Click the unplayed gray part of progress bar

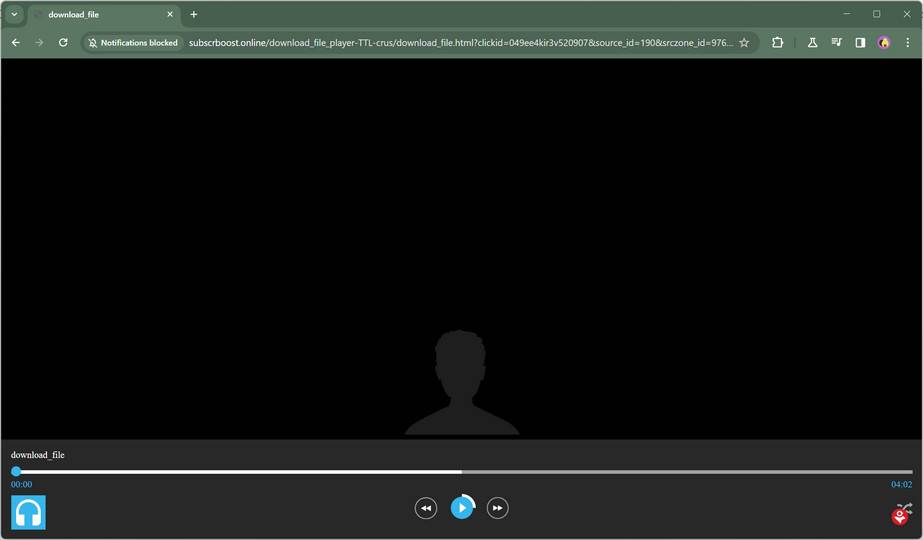[x=687, y=472]
